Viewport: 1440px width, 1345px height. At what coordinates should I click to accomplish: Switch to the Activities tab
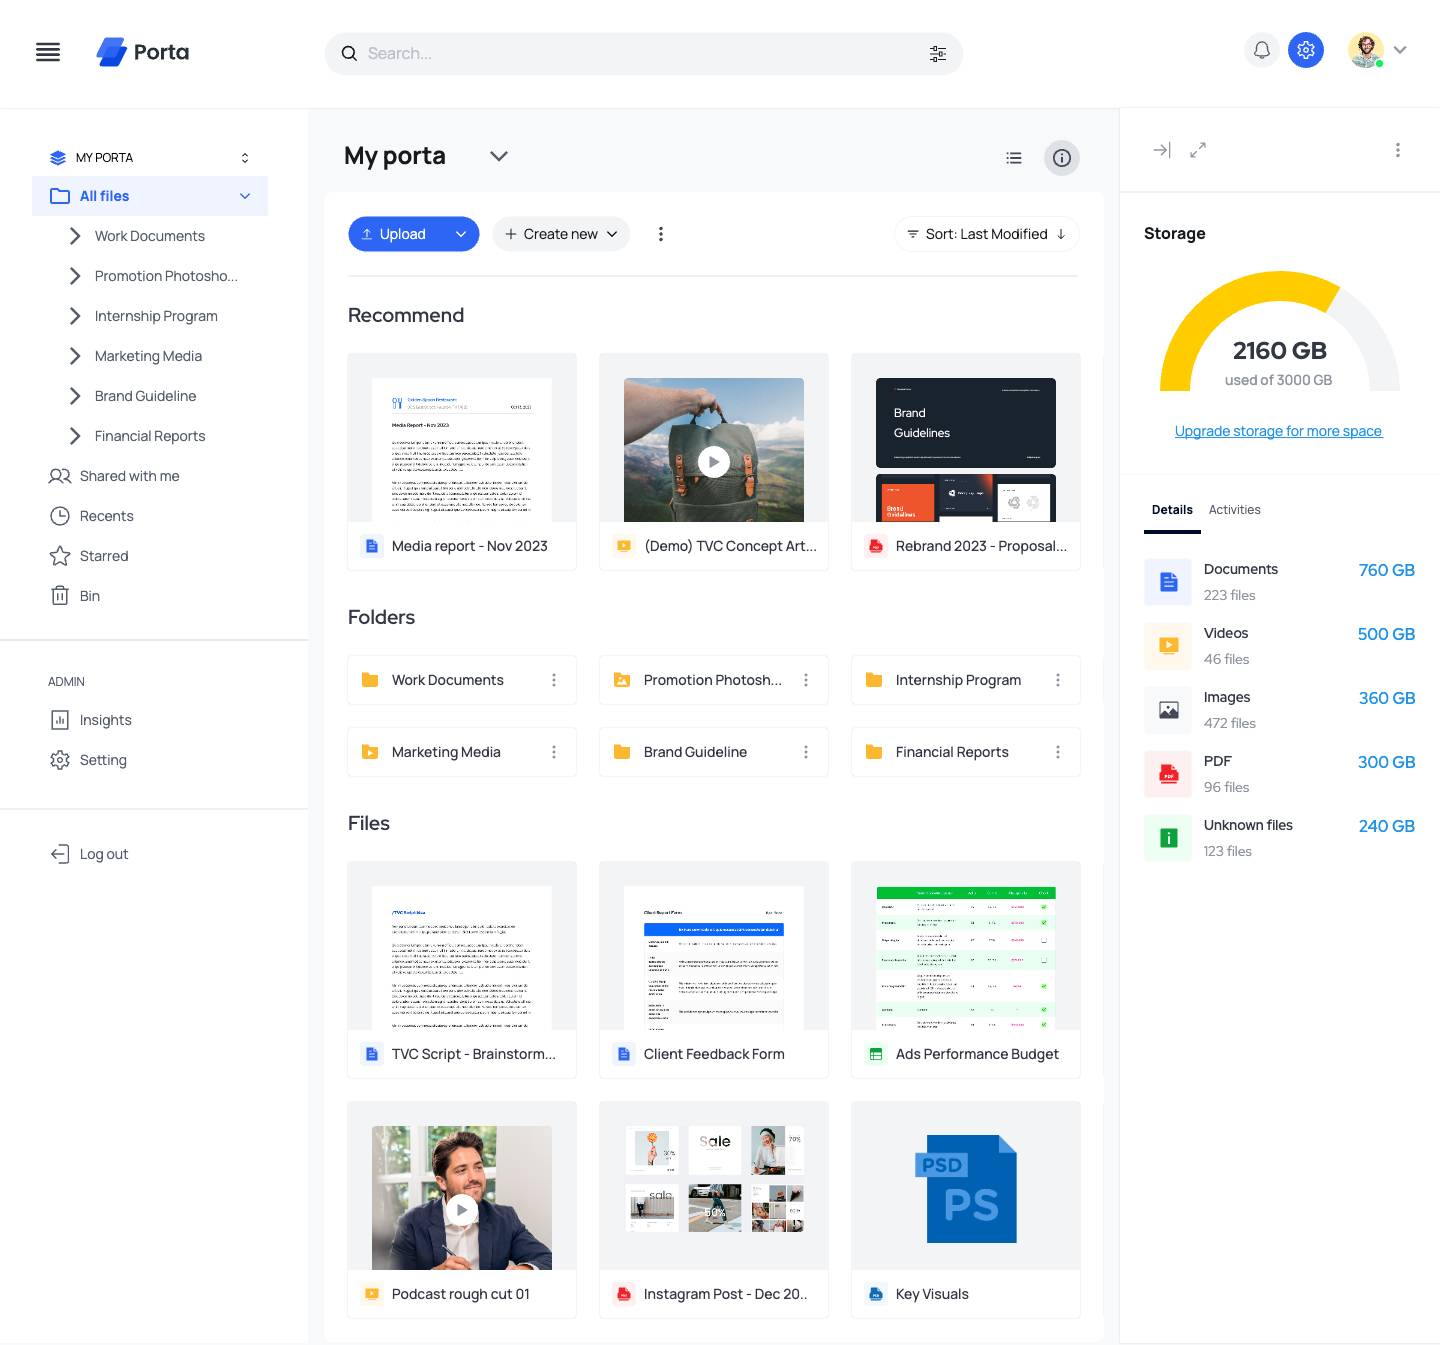(1234, 510)
